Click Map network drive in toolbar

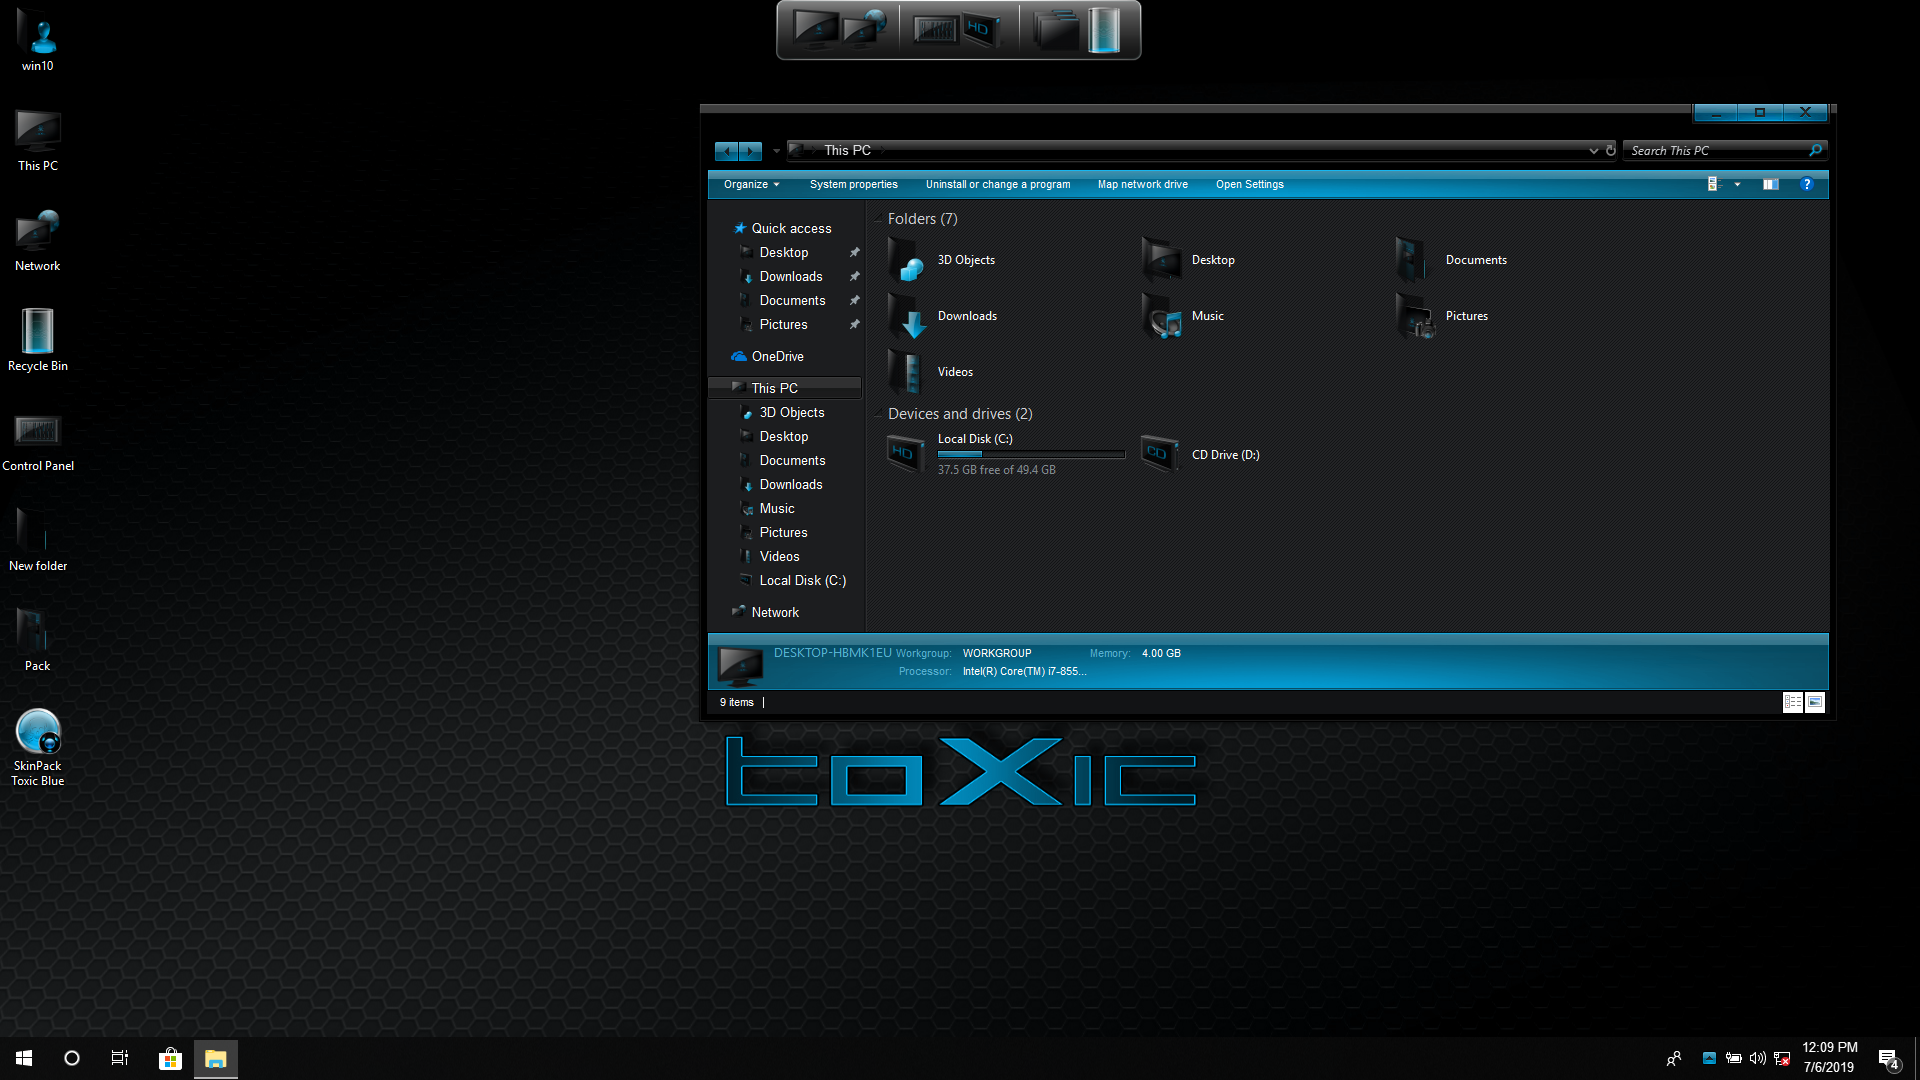[1142, 184]
